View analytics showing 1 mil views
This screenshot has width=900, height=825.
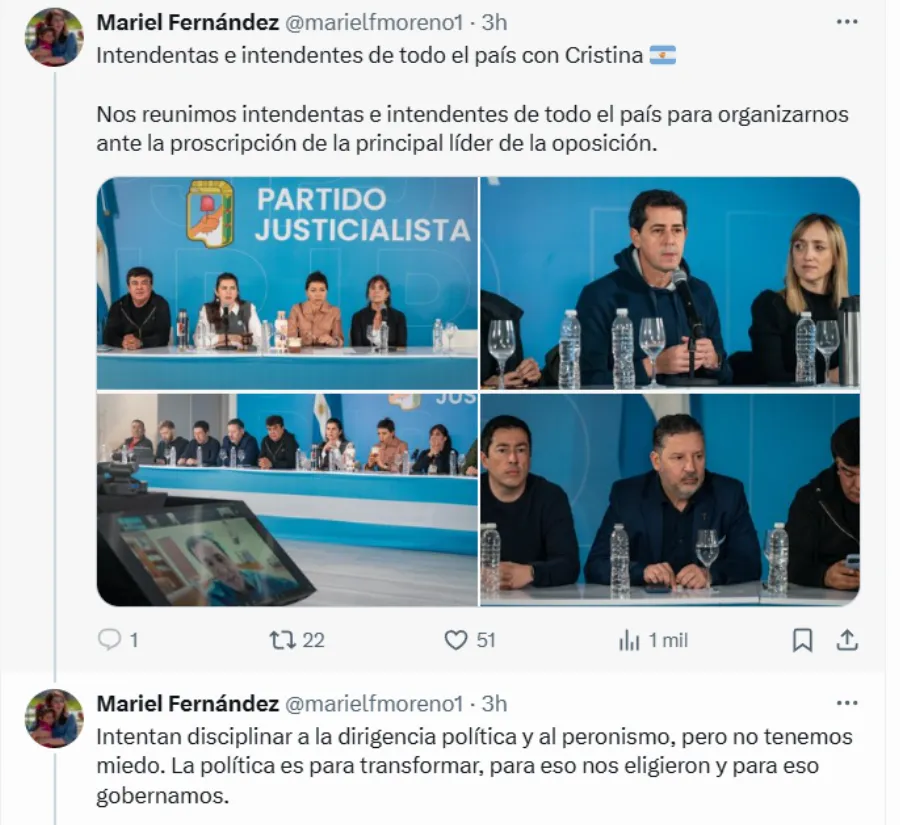629,640
